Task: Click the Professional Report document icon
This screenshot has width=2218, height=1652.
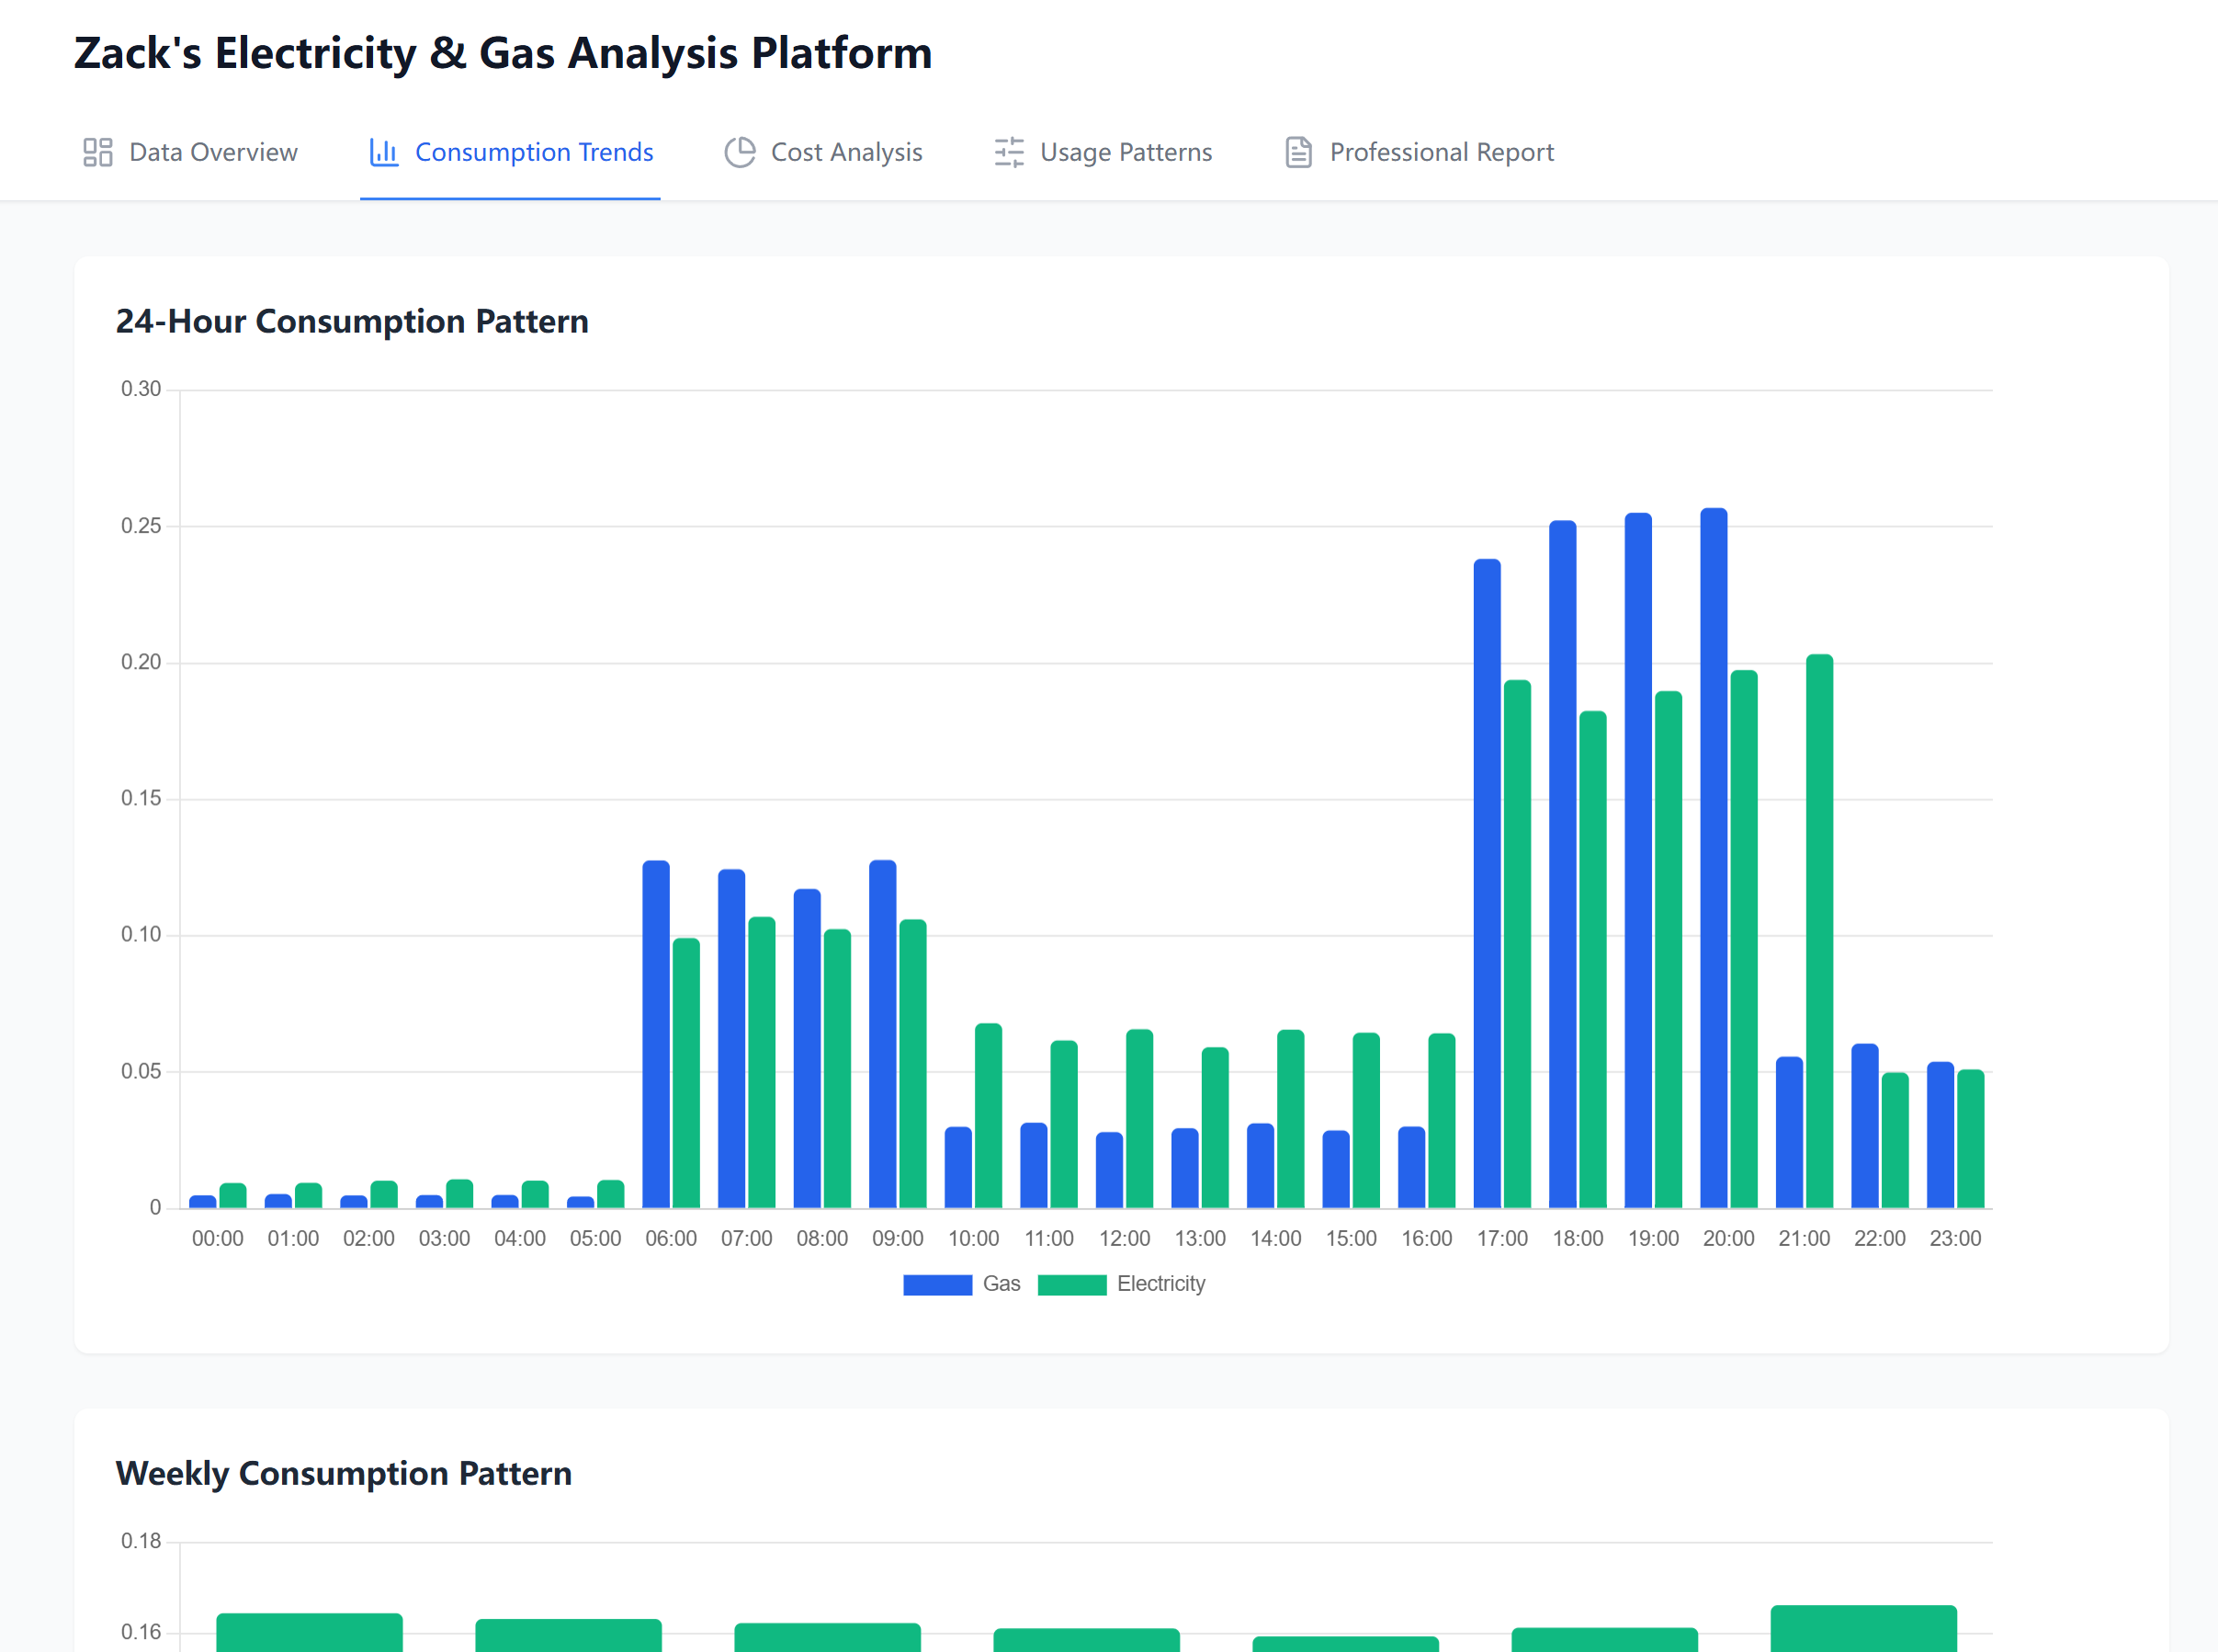Action: (1298, 152)
